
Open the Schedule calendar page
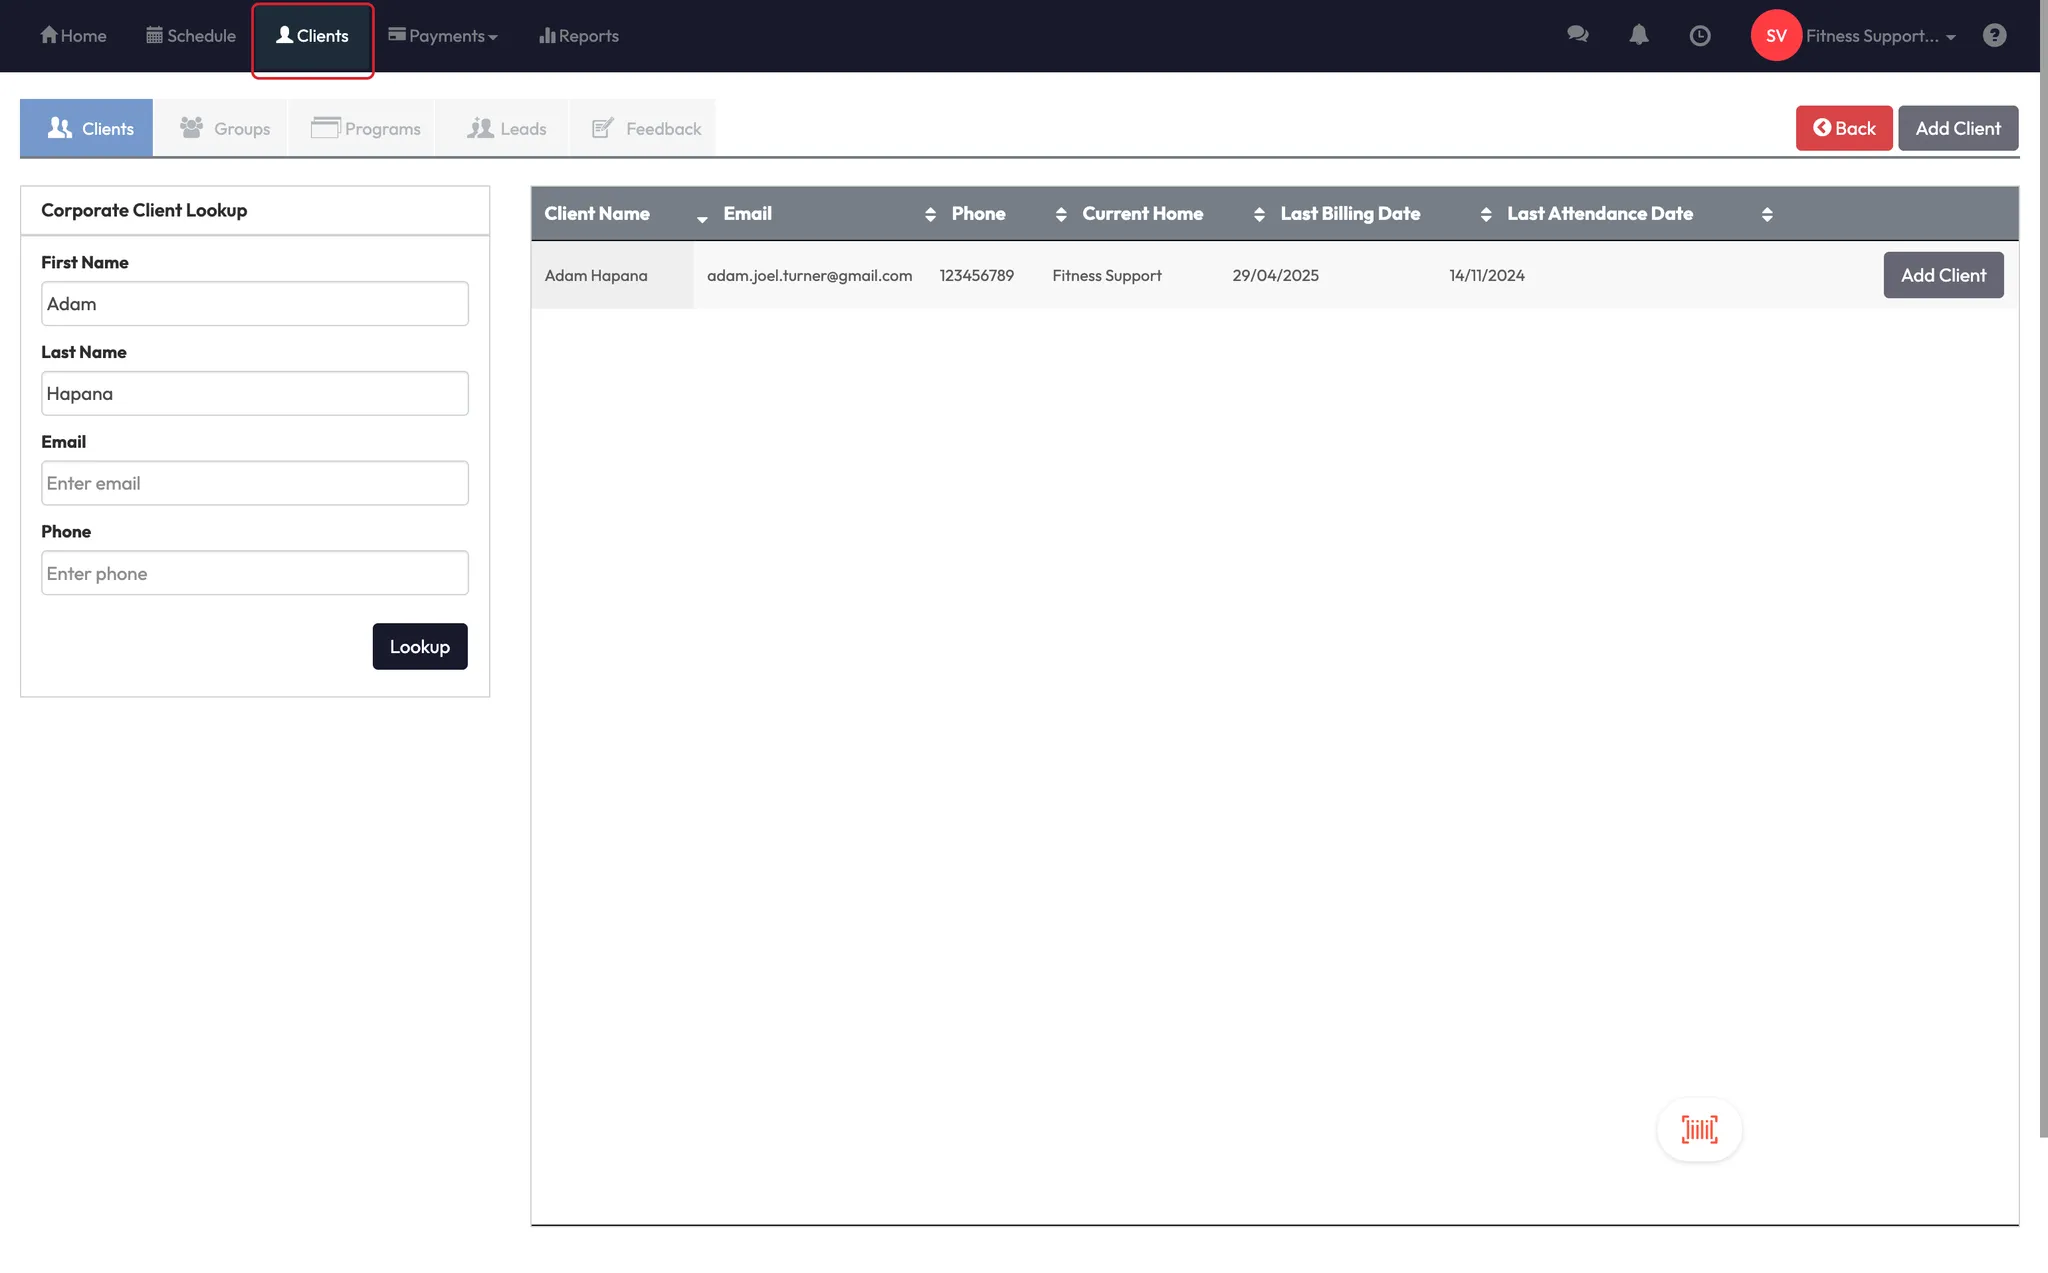click(191, 36)
